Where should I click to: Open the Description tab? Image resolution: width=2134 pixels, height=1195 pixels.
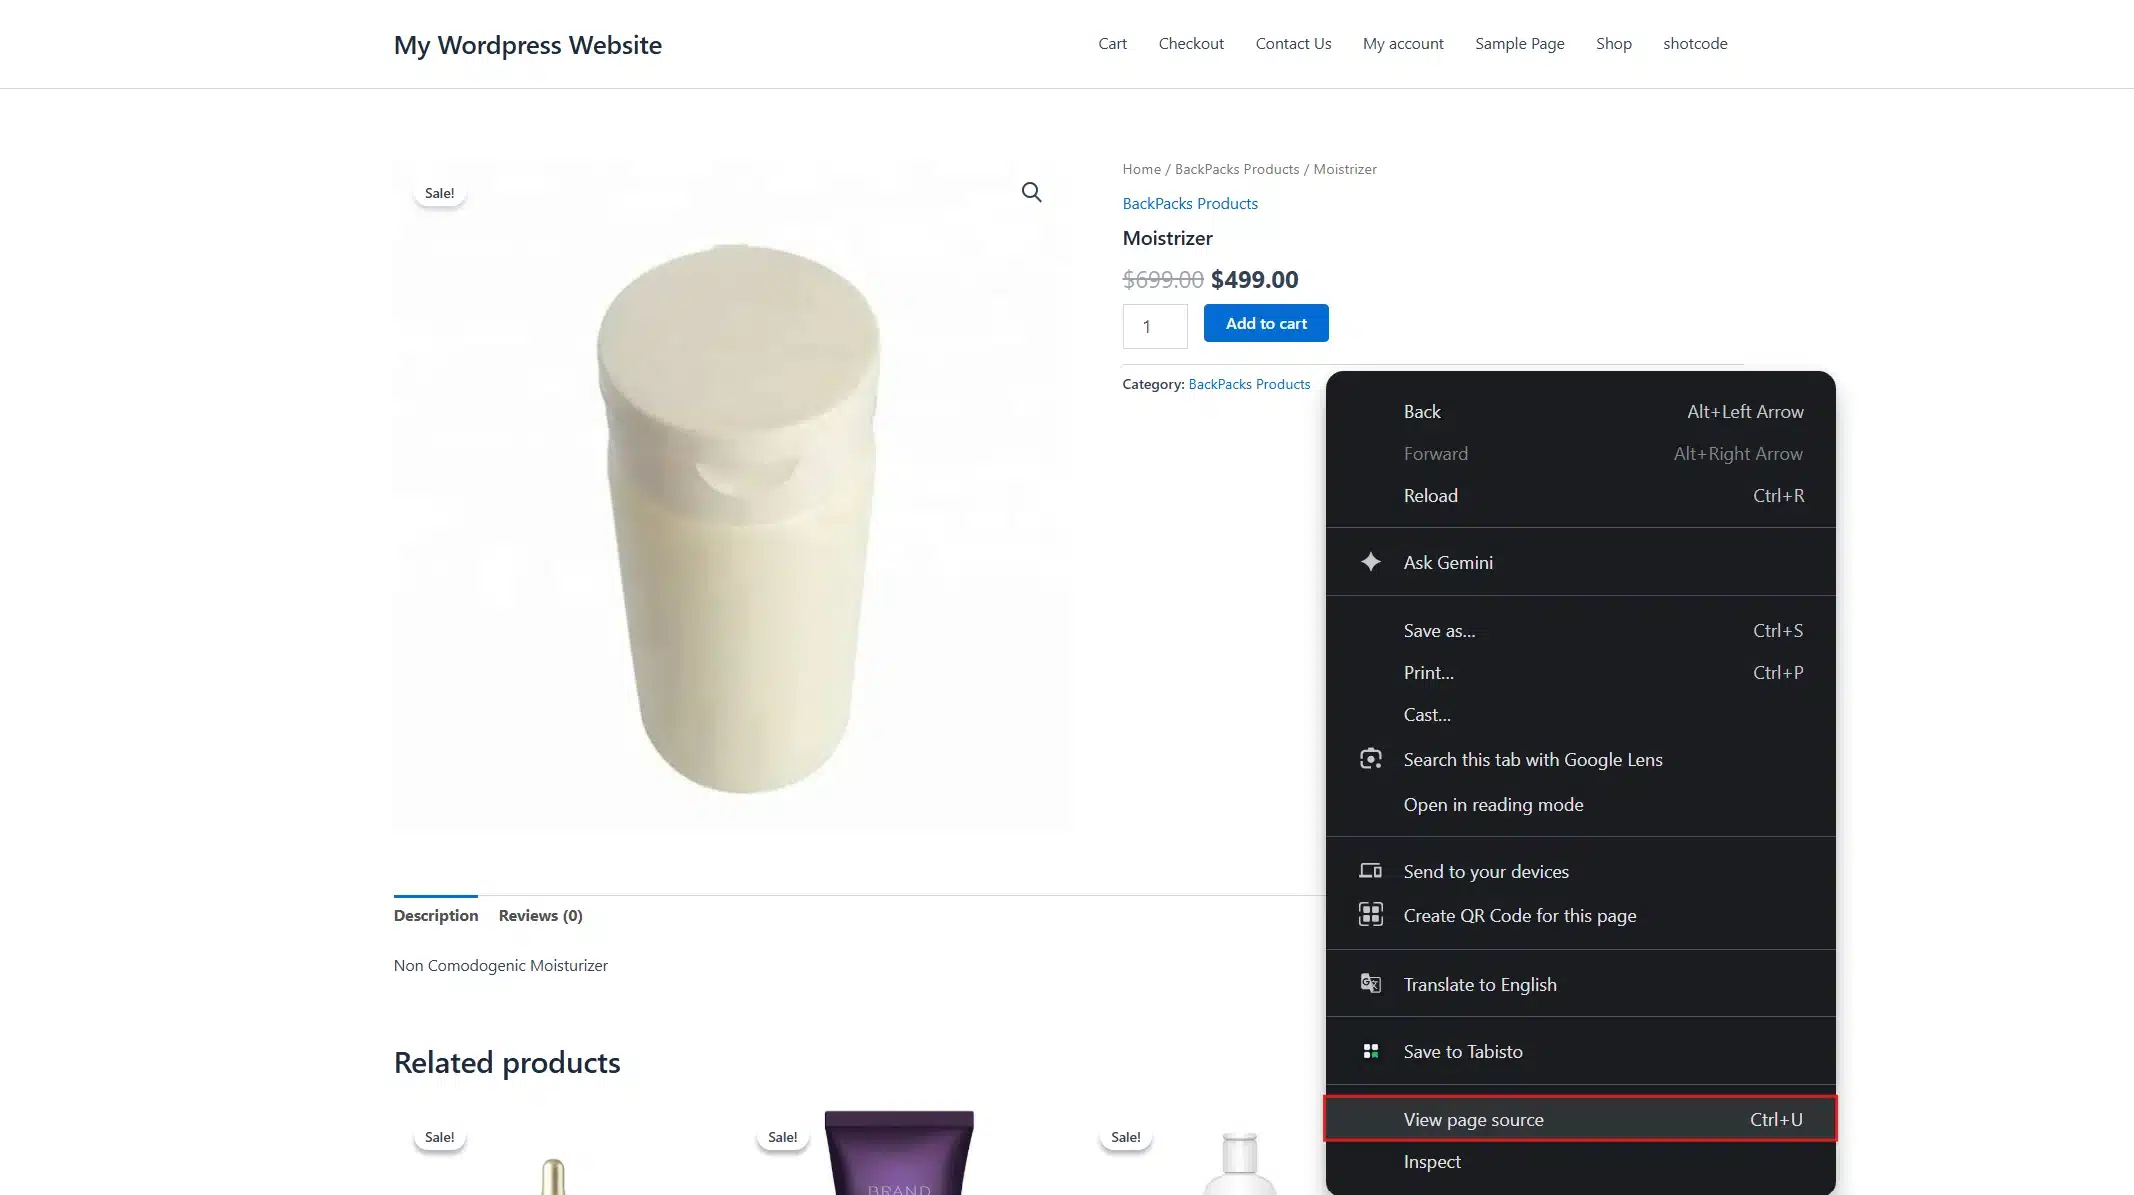tap(436, 916)
